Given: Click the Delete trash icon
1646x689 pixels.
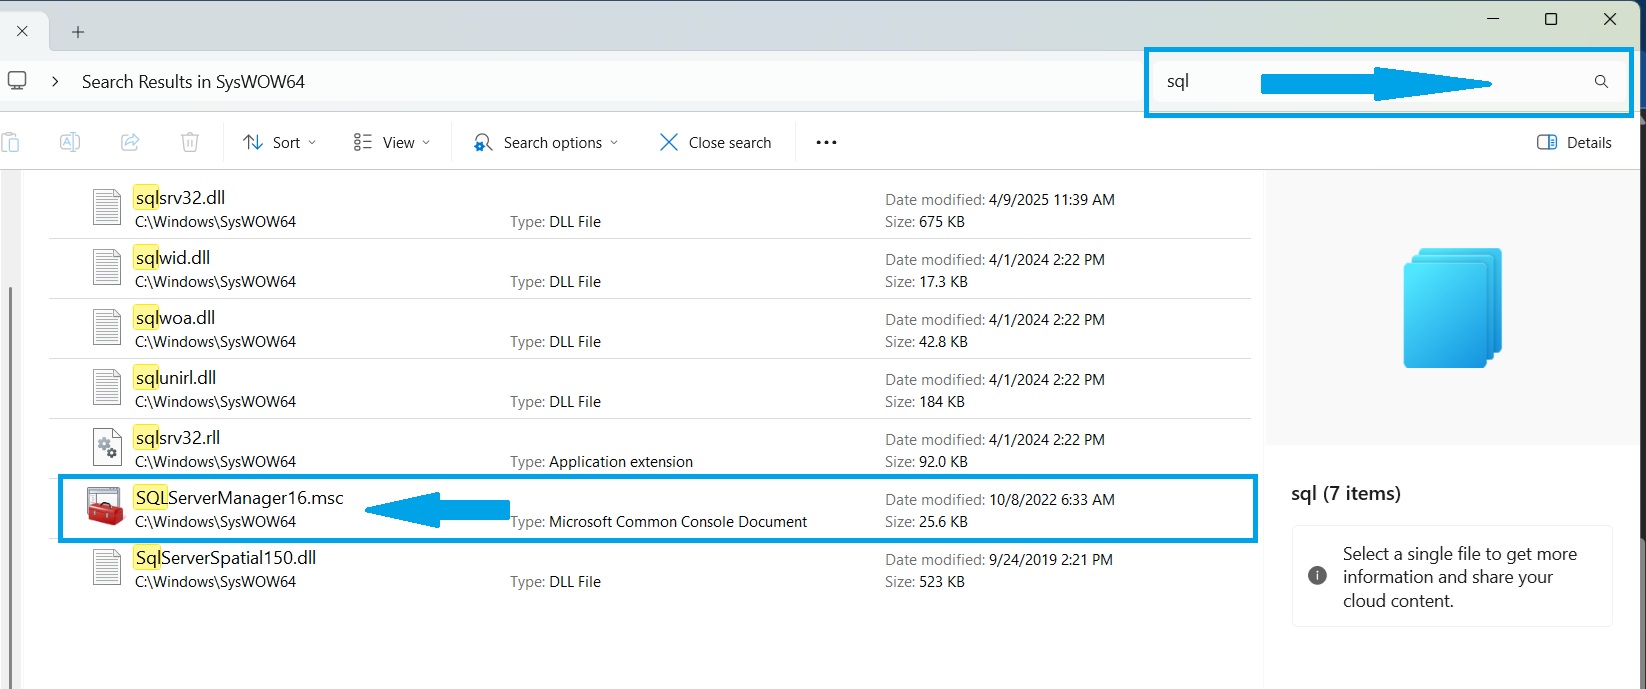Looking at the screenshot, I should pyautogui.click(x=190, y=142).
